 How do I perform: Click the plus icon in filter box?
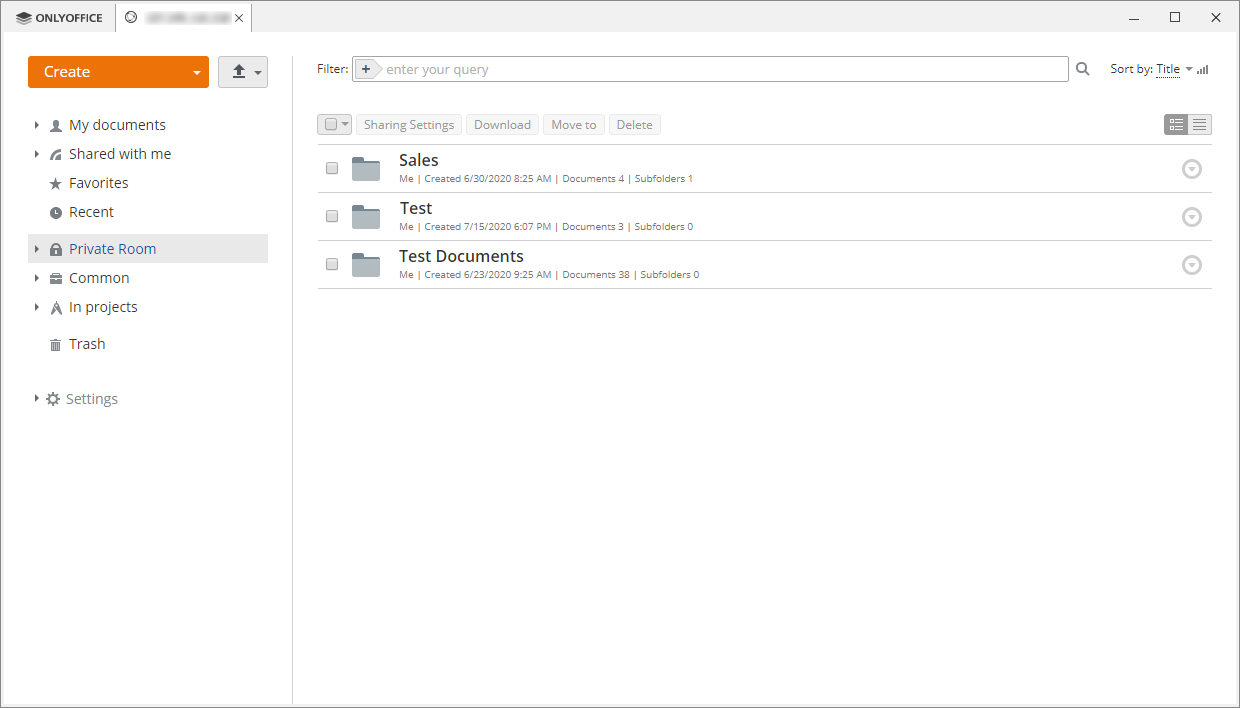366,69
